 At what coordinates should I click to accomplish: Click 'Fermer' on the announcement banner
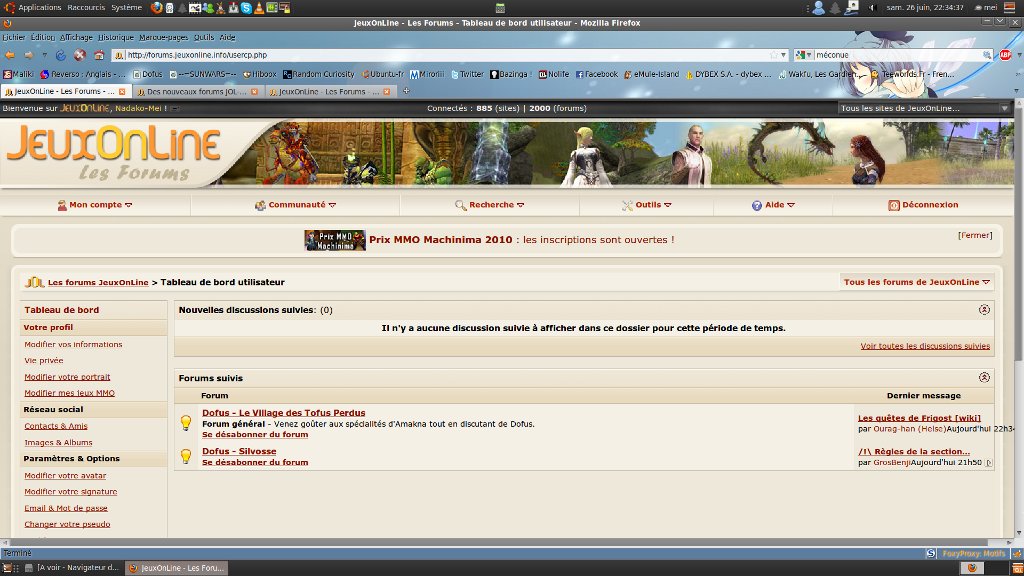[975, 235]
